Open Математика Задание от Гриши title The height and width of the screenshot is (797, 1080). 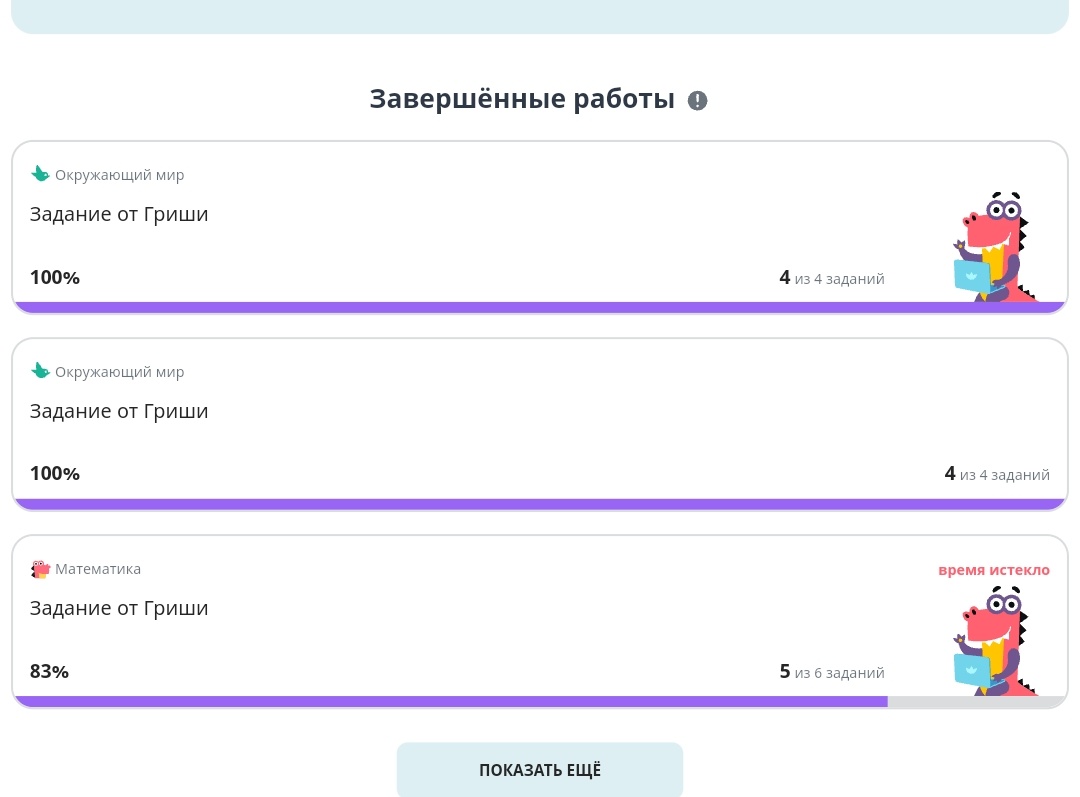(118, 608)
